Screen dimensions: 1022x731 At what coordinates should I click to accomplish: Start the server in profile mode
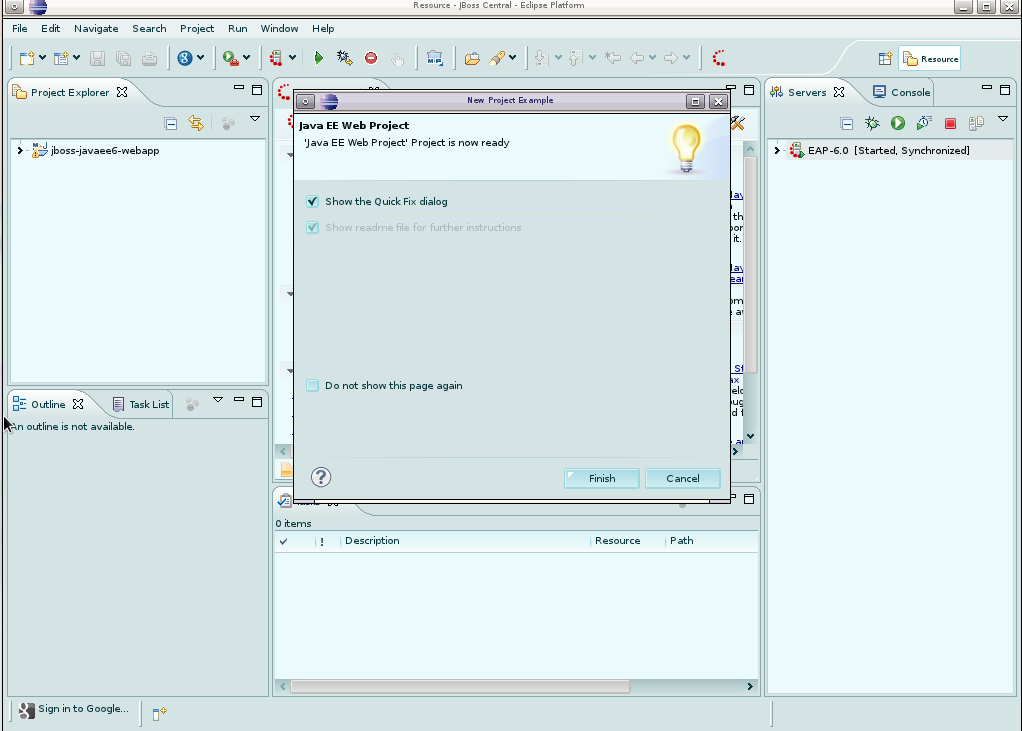[924, 123]
